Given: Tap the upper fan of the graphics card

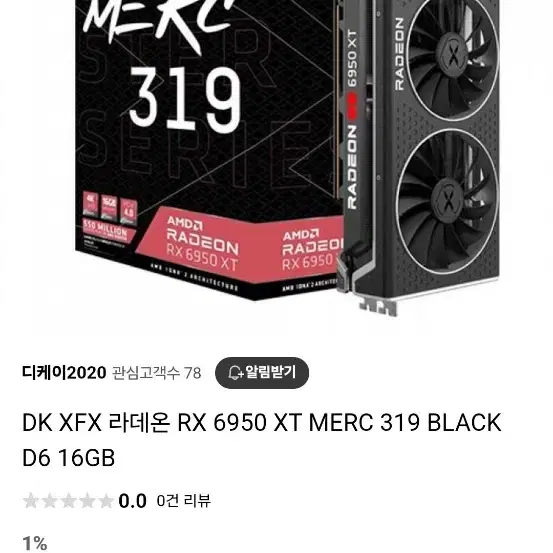Looking at the screenshot, I should (x=453, y=58).
